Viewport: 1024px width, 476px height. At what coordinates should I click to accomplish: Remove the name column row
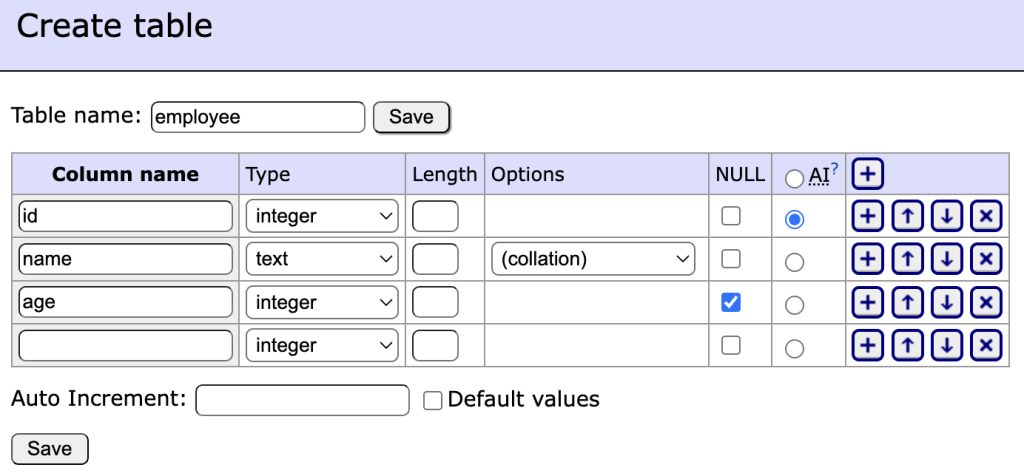coord(986,259)
